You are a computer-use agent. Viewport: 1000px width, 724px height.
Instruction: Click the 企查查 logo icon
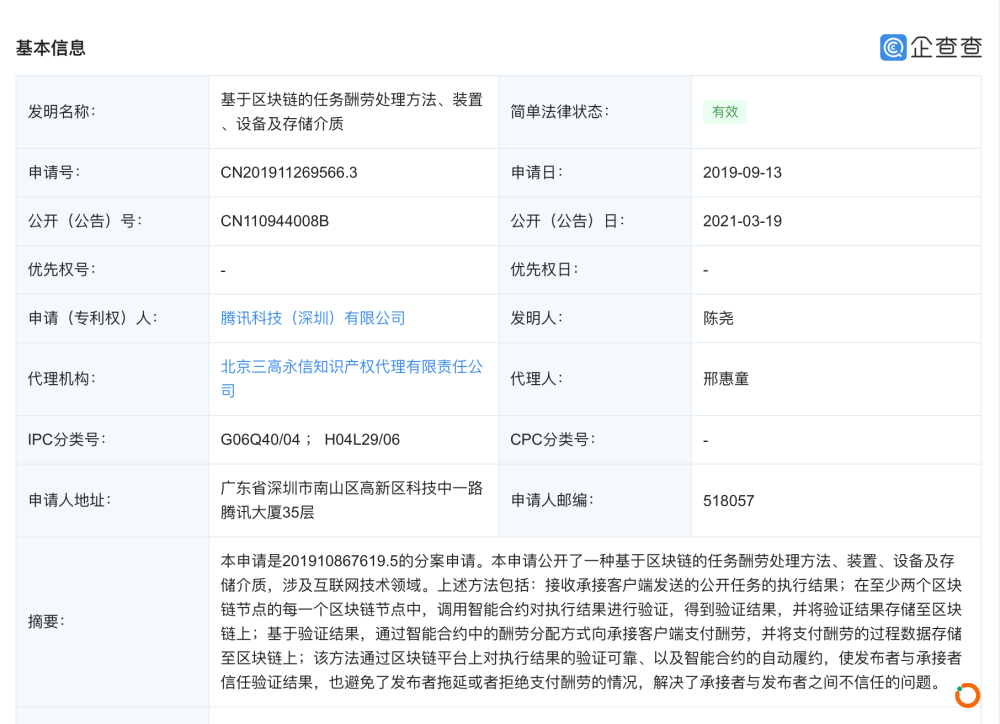pyautogui.click(x=893, y=47)
